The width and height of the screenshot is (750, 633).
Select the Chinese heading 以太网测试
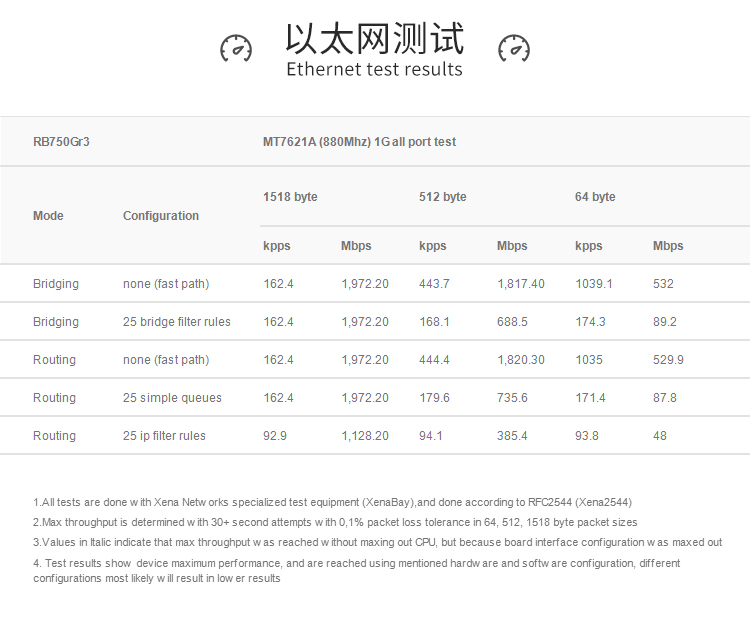375,38
